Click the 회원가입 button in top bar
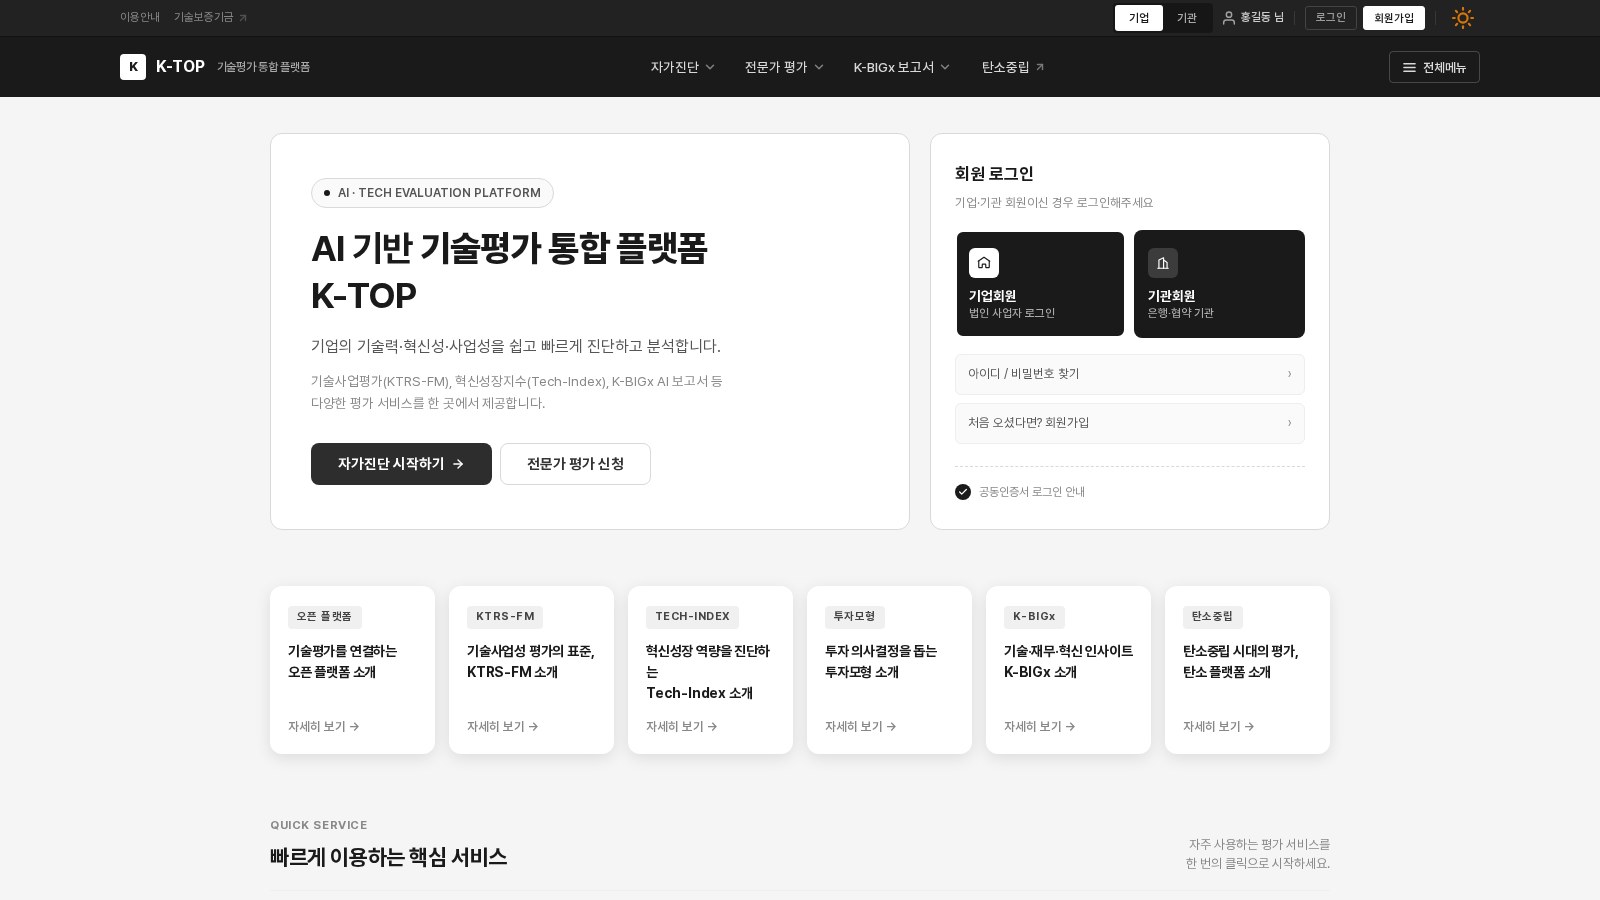Image resolution: width=1600 pixels, height=900 pixels. point(1394,18)
